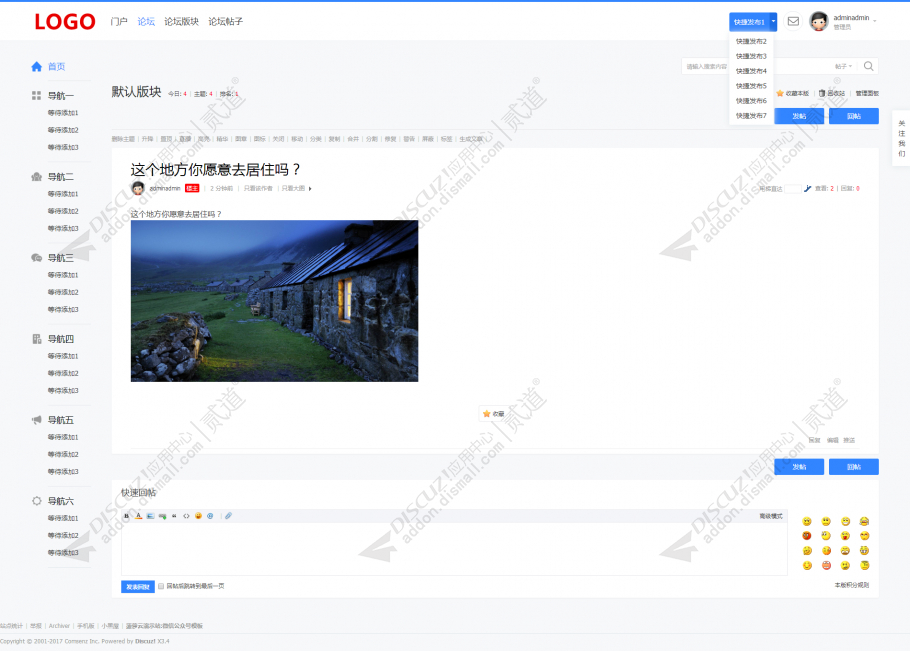The height and width of the screenshot is (651, 910).
Task: Click the LOGO in the header
Action: [x=65, y=21]
